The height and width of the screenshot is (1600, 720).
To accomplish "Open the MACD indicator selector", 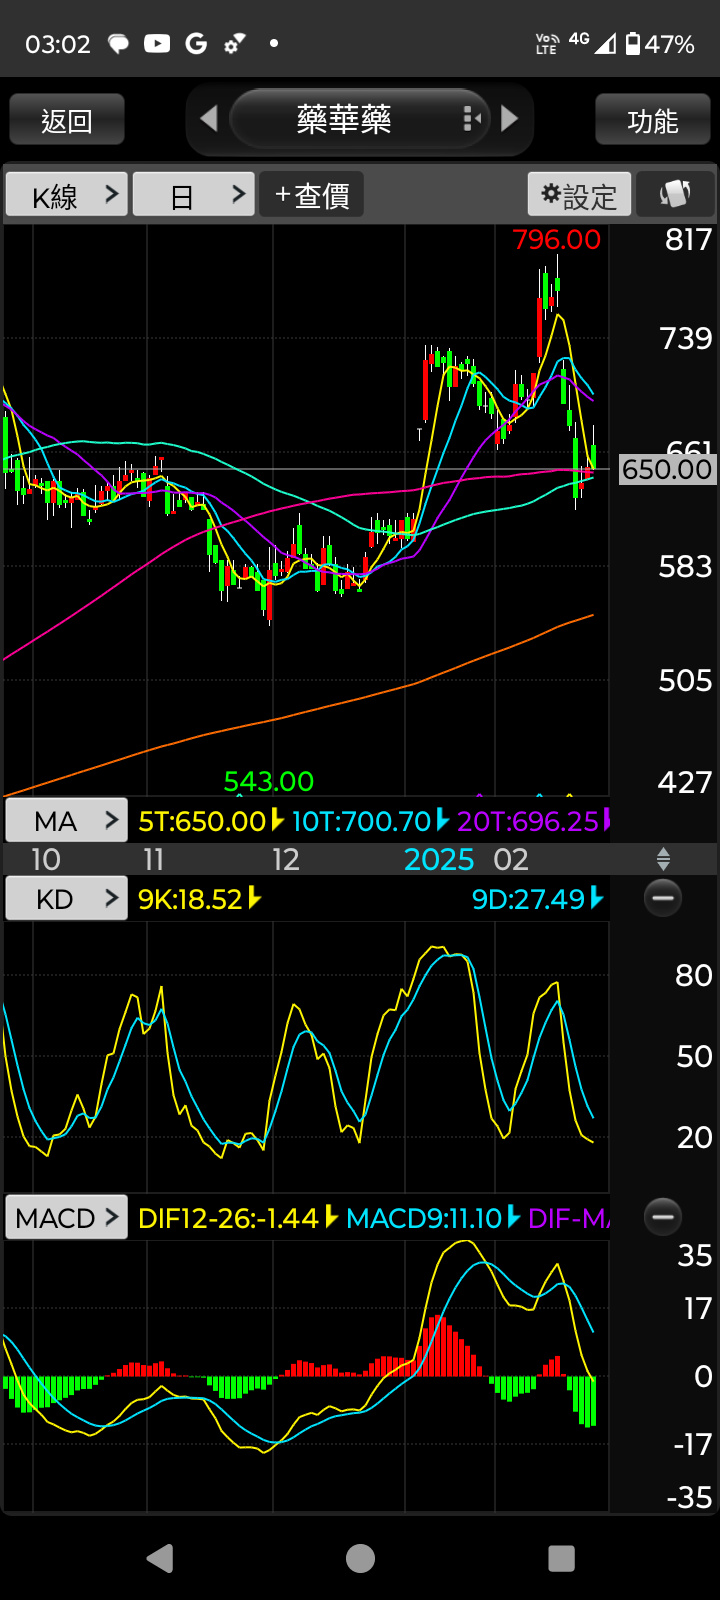I will click(x=66, y=1218).
